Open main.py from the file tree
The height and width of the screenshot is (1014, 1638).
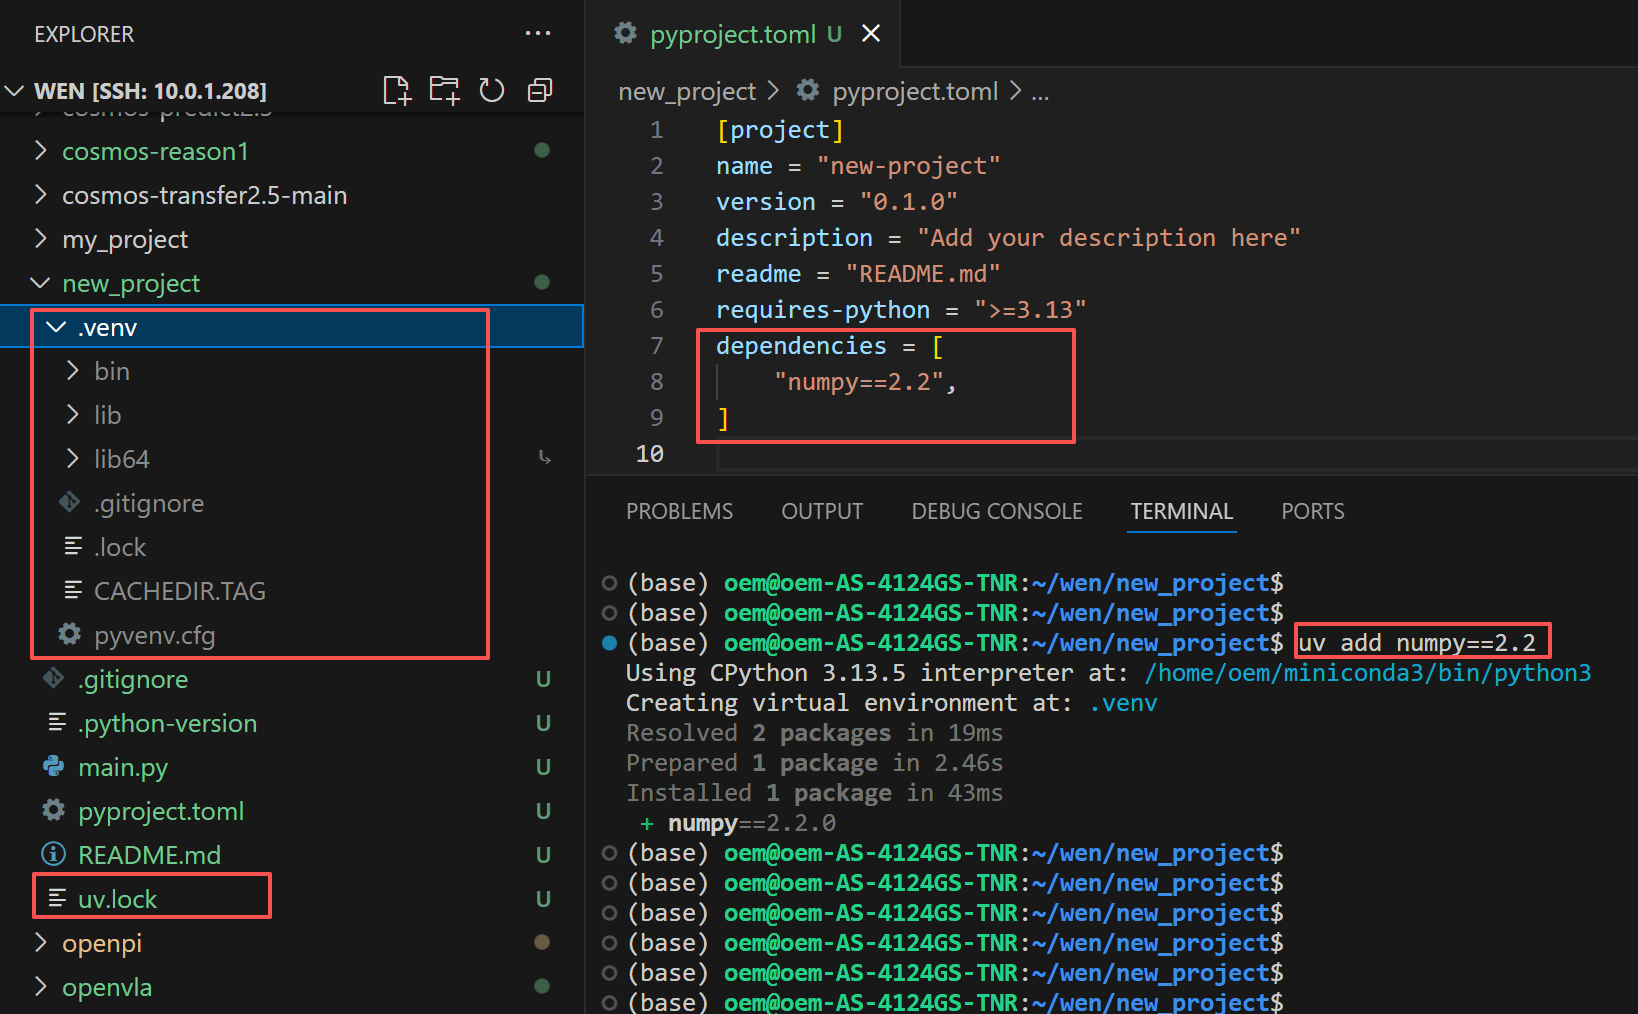[123, 767]
